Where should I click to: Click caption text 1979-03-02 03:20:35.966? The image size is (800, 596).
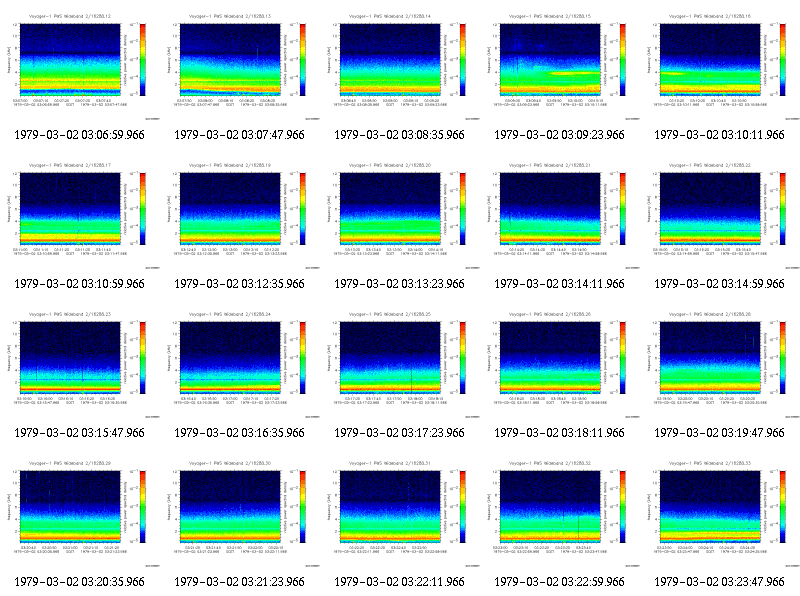pyautogui.click(x=80, y=582)
